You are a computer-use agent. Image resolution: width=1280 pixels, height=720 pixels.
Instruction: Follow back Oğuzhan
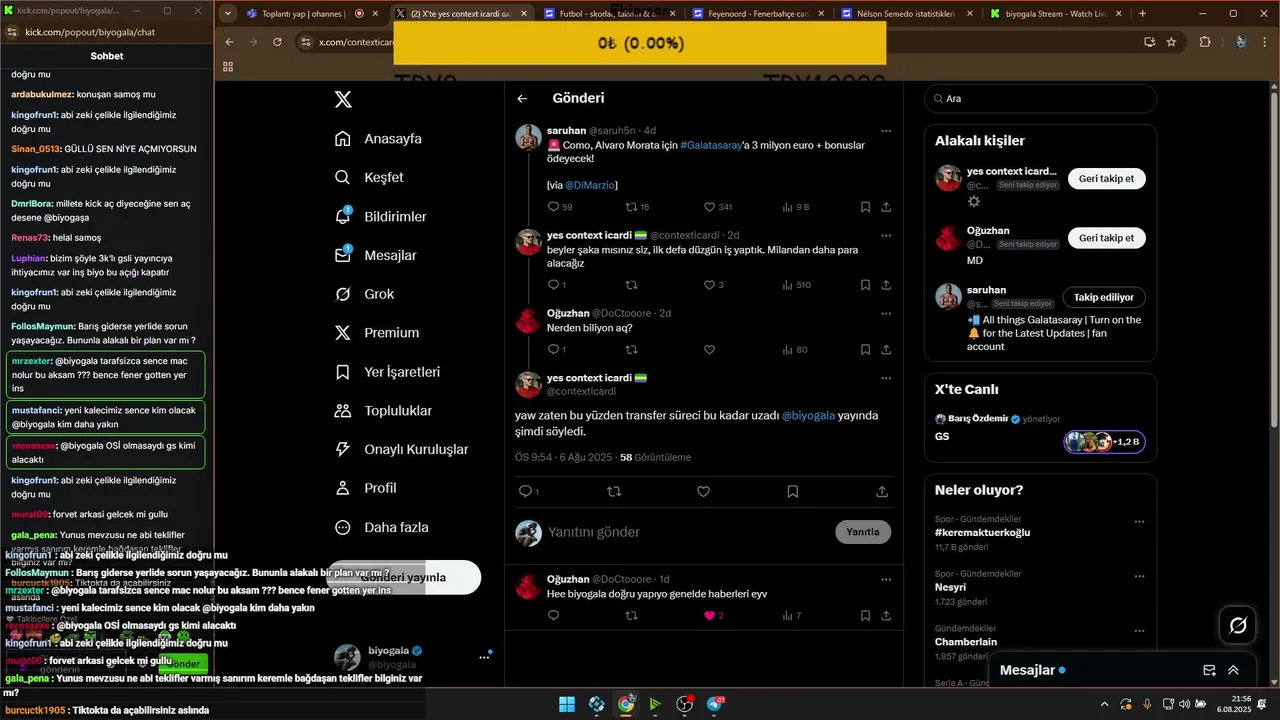1106,238
